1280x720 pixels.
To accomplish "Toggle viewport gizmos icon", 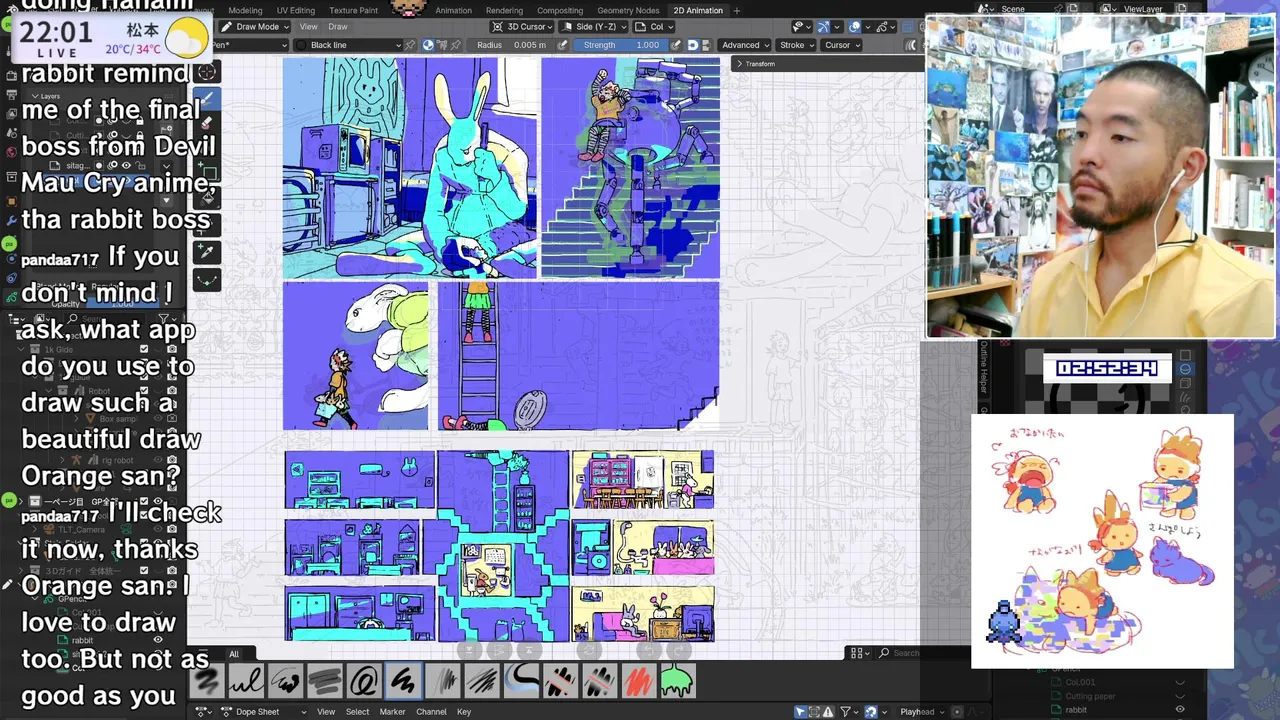I will coord(822,27).
